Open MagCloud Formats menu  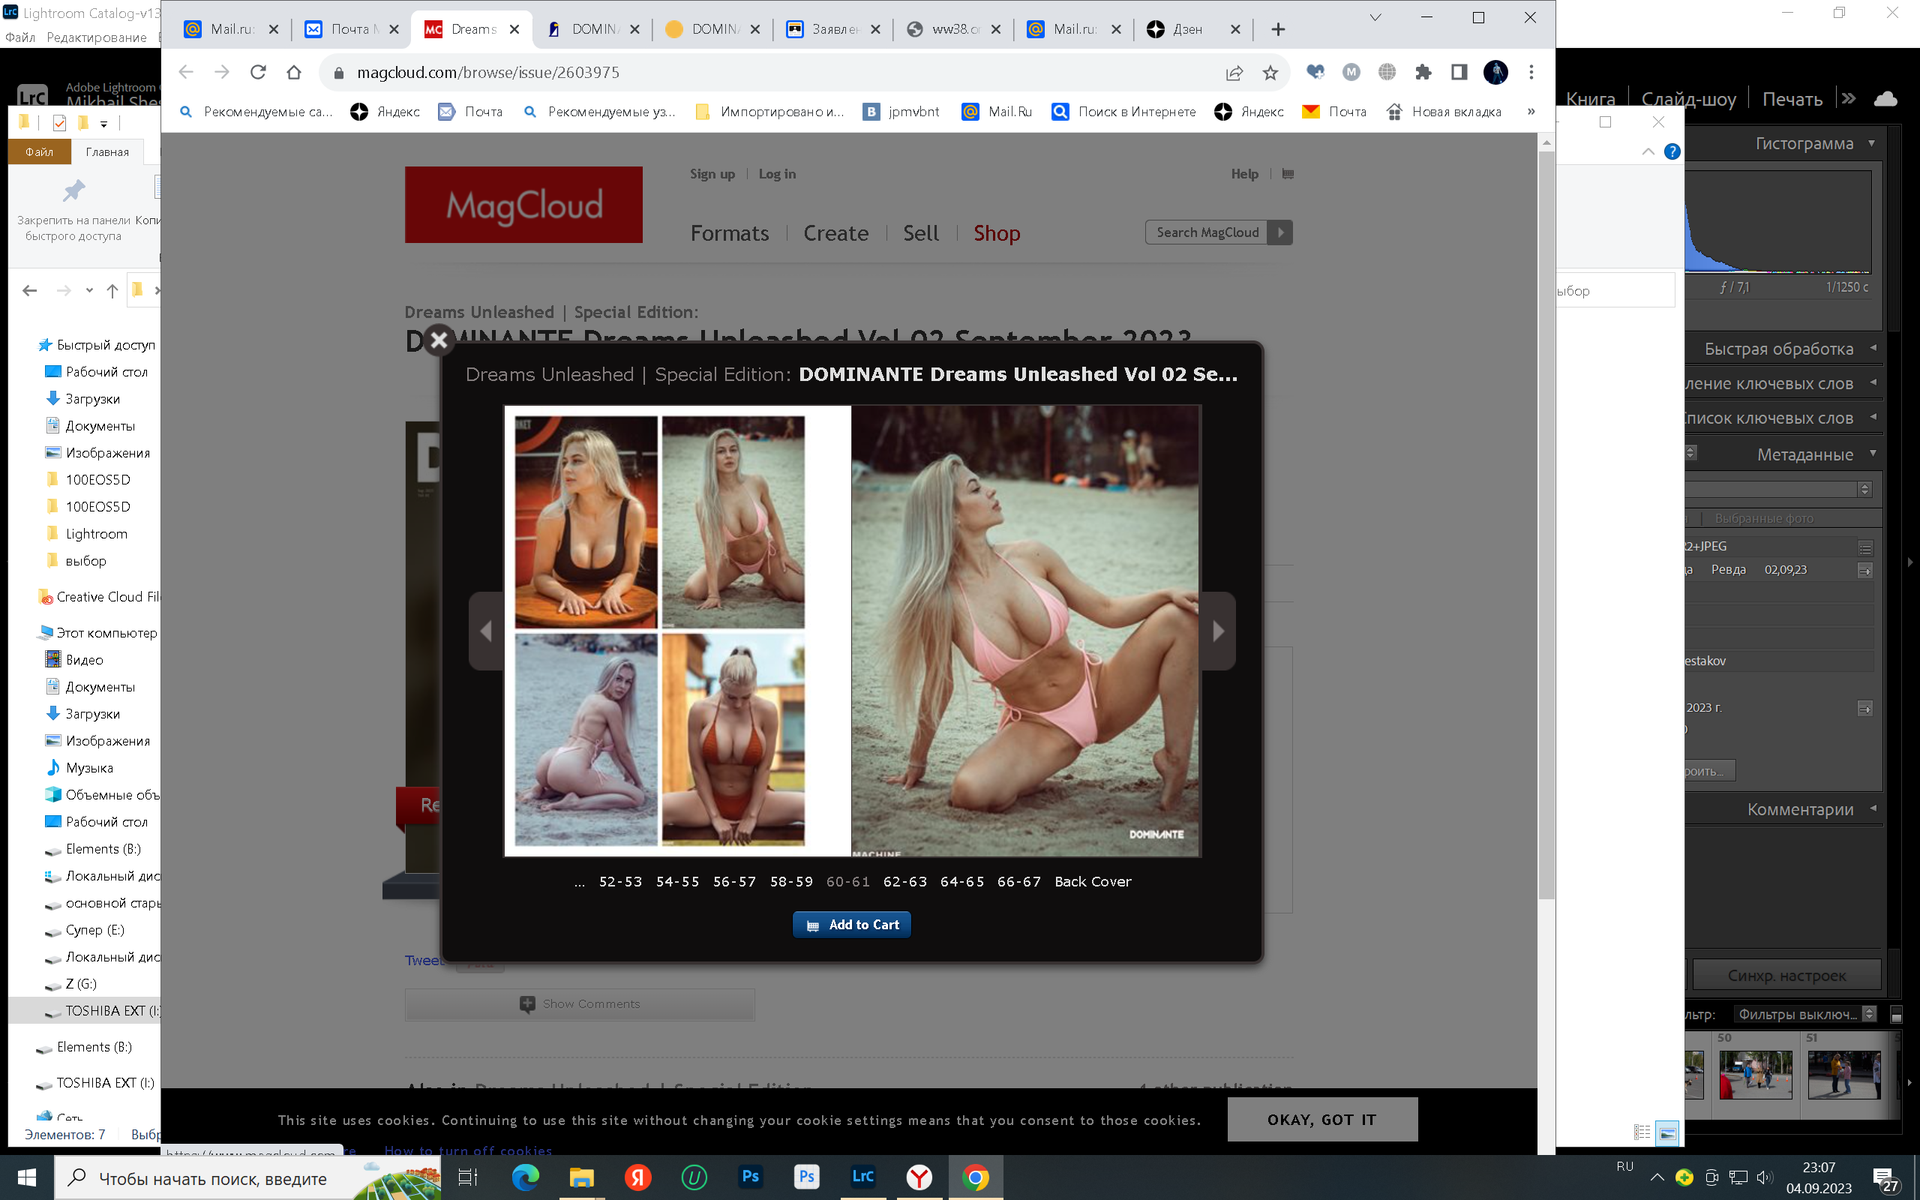coord(730,233)
